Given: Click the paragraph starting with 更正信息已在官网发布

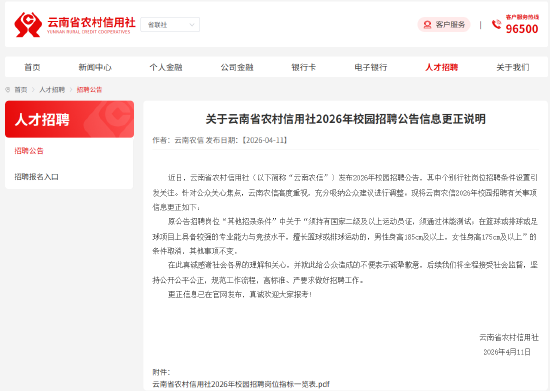Looking at the screenshot, I should 240,295.
